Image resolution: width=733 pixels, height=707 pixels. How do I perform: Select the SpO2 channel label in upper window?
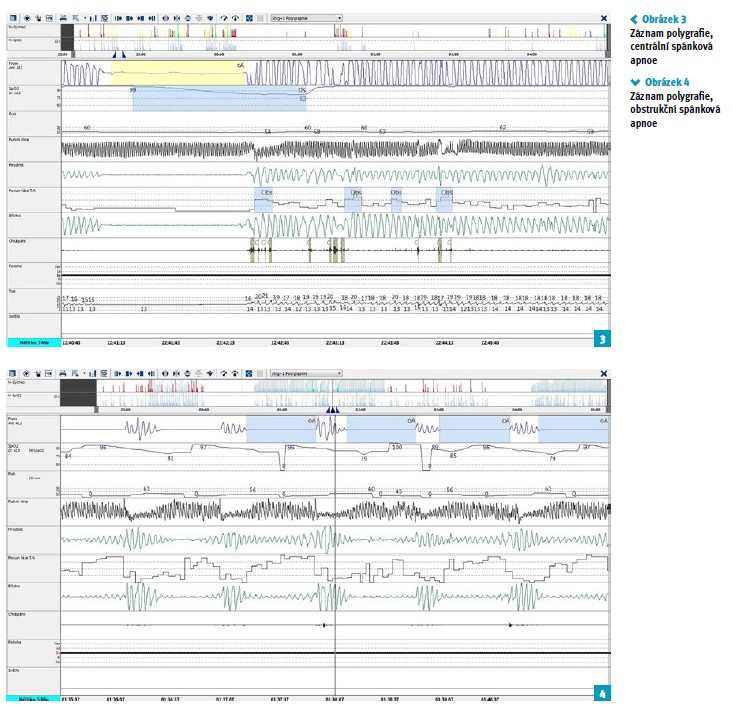coord(16,91)
